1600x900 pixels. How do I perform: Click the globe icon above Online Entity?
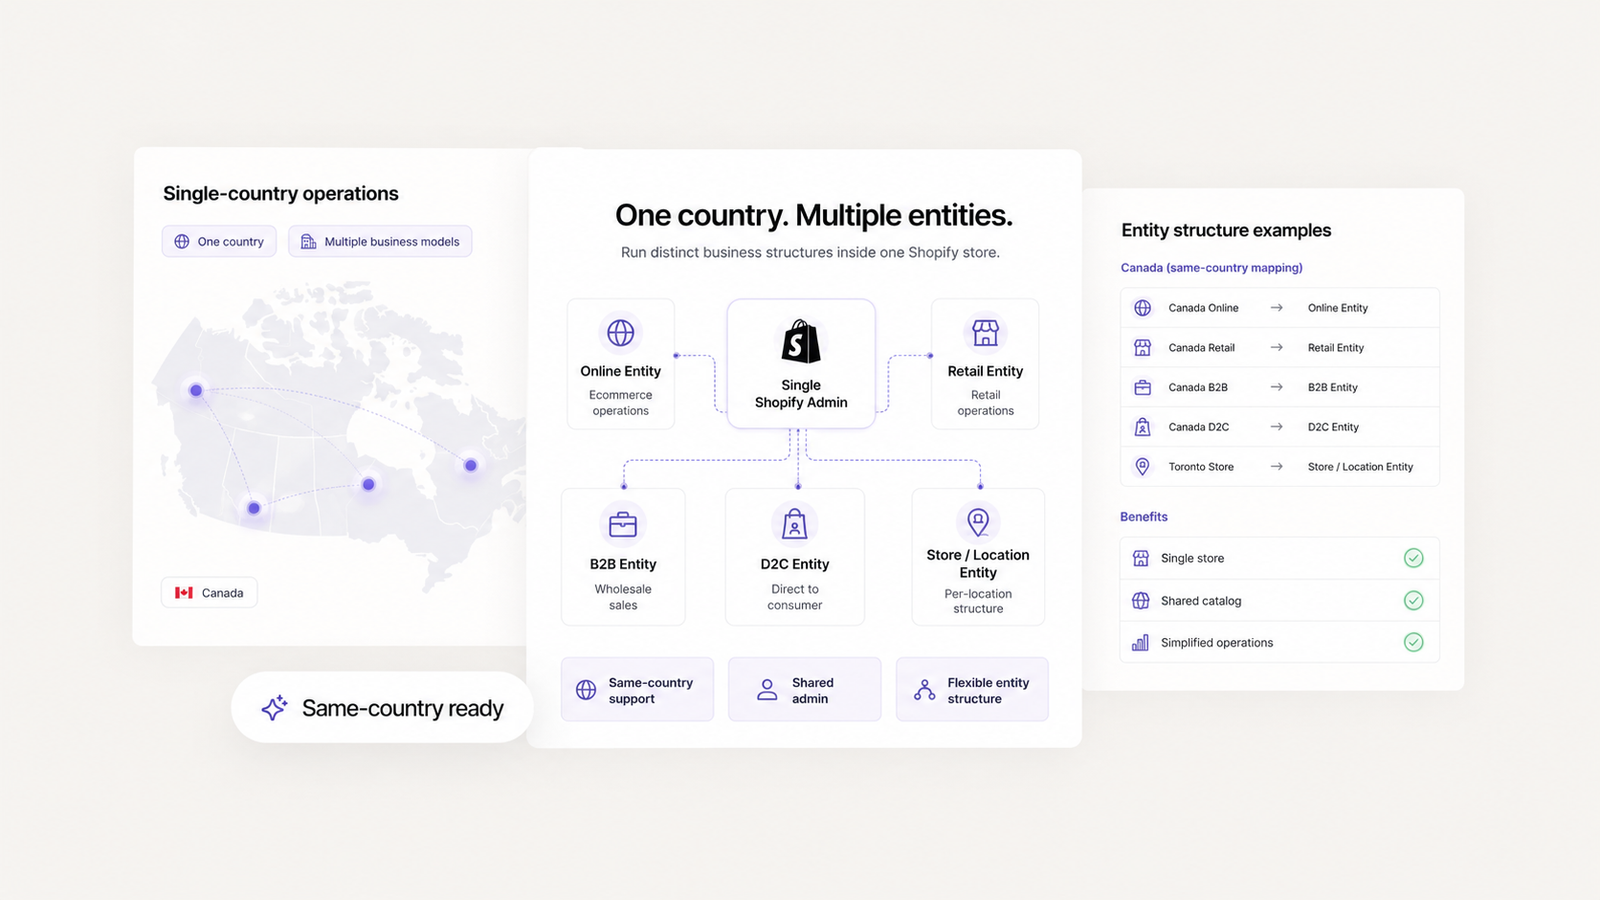pos(621,333)
